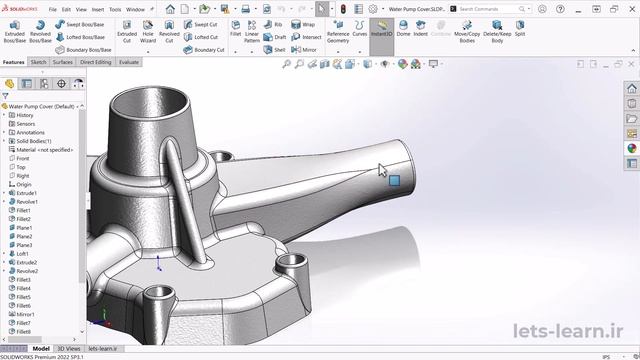The width and height of the screenshot is (640, 360).
Task: Open the Window menu
Action: (135, 9)
